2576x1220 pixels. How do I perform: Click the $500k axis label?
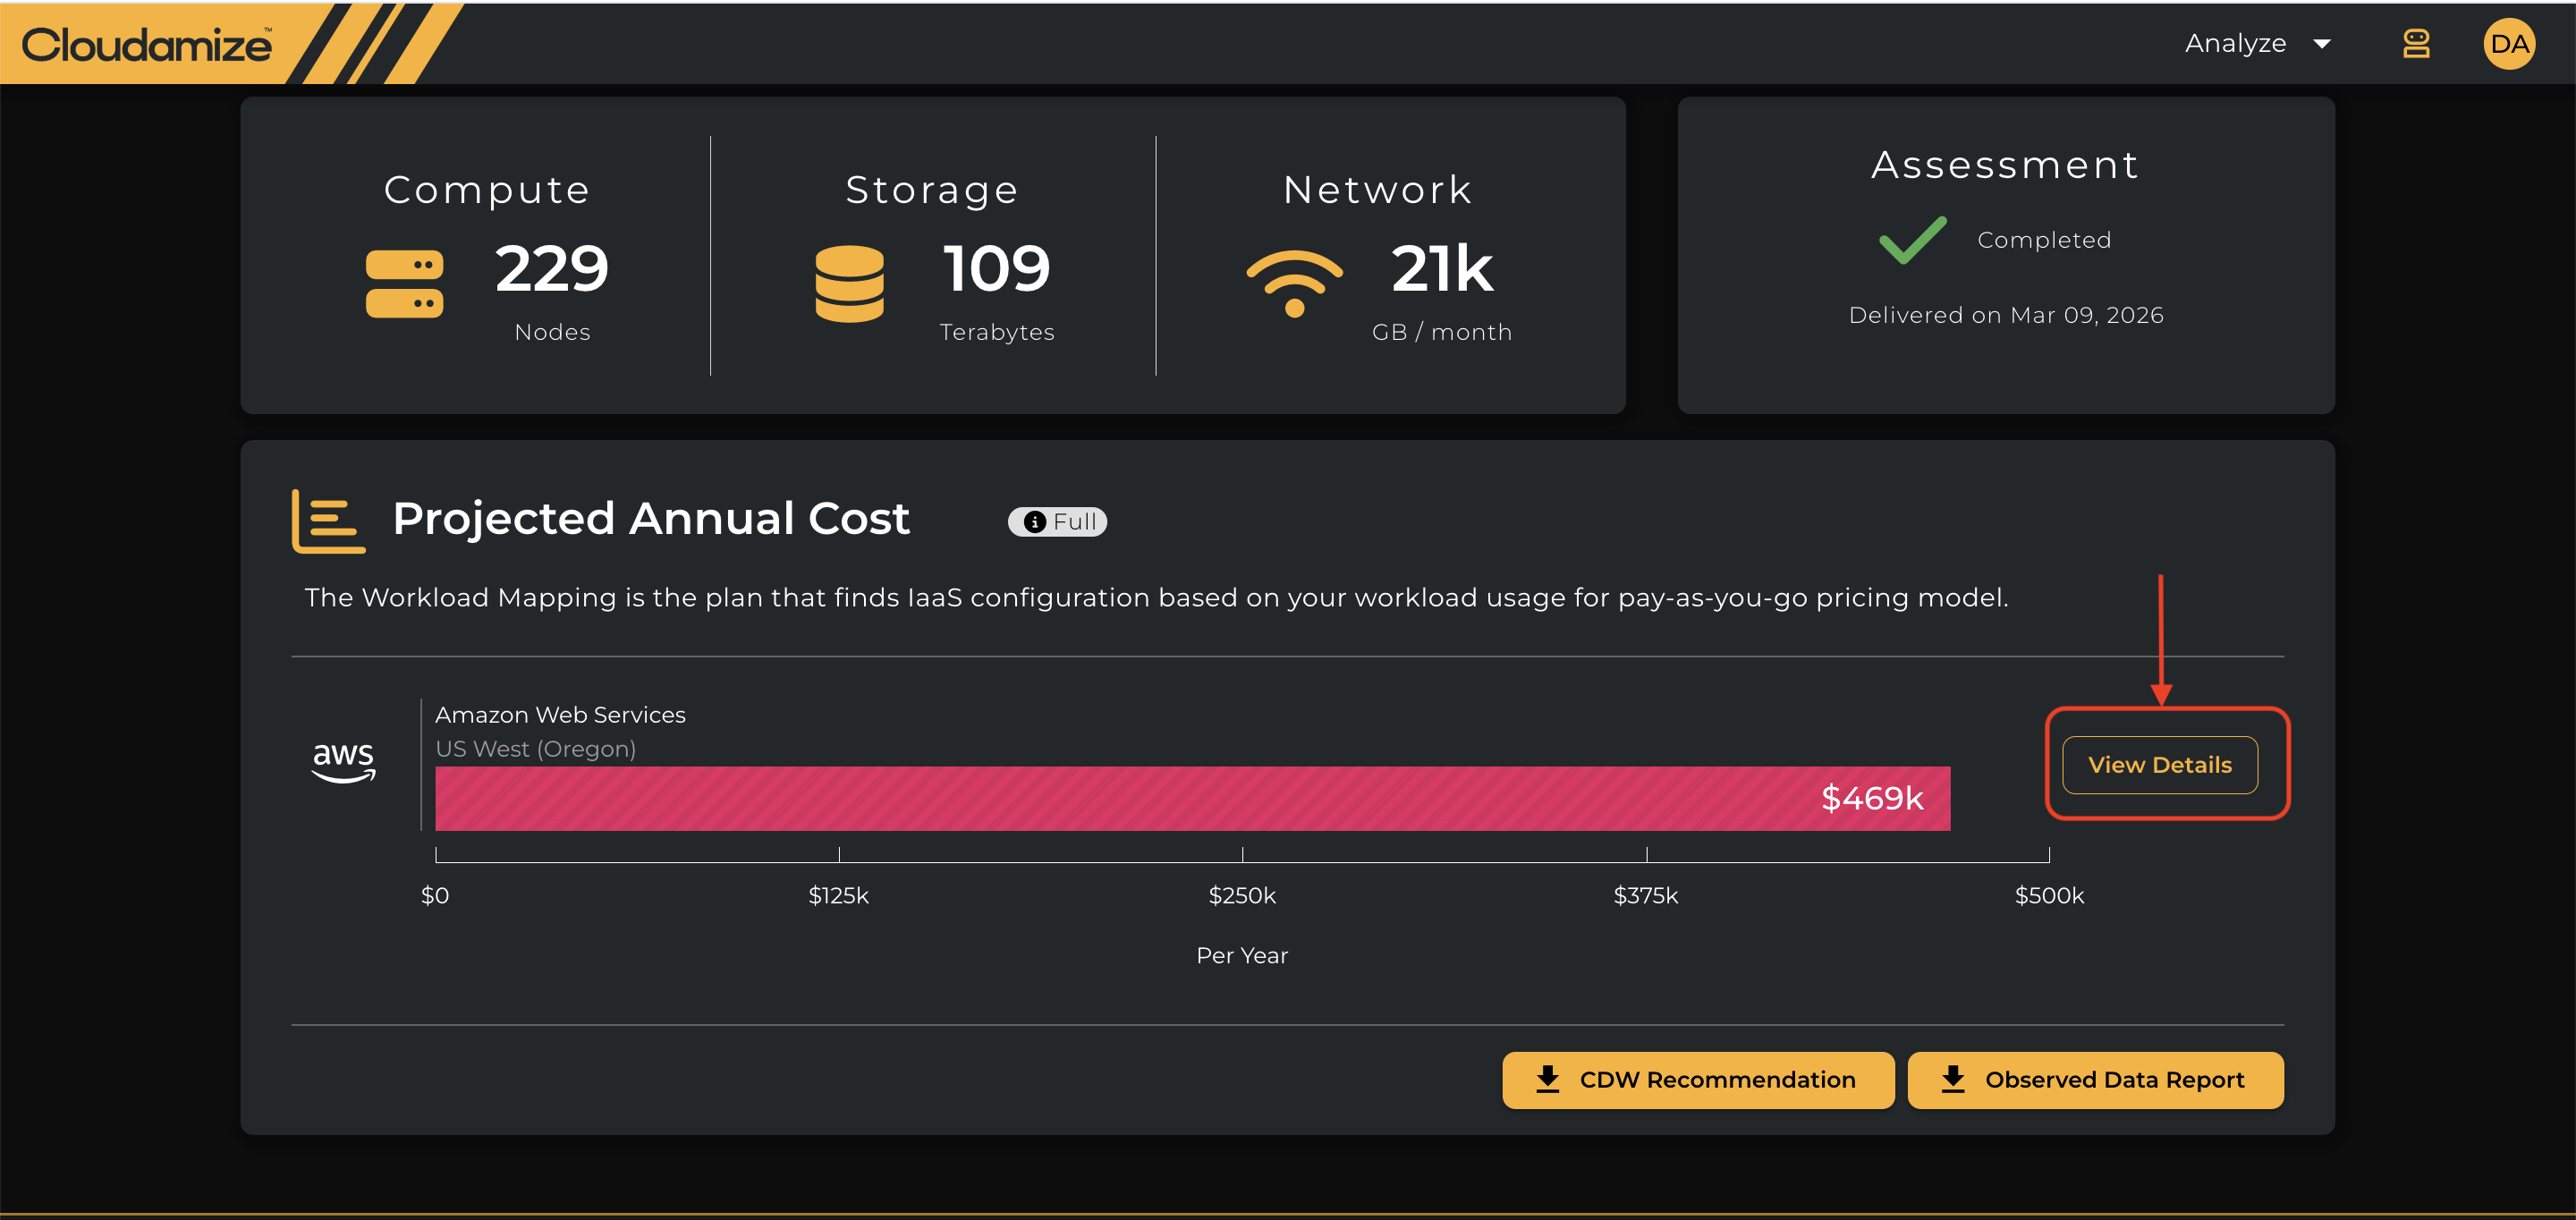point(2049,896)
